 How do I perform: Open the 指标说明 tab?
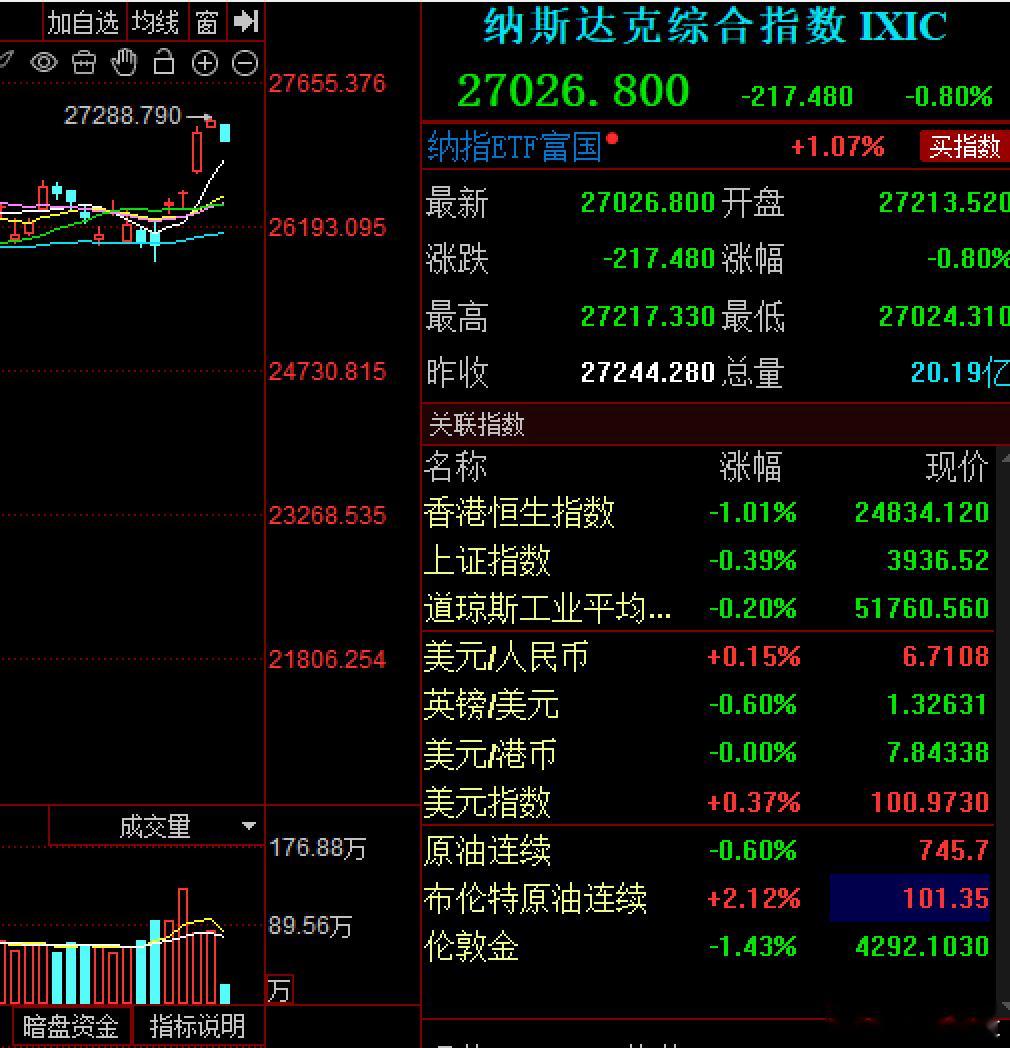coord(197,1026)
